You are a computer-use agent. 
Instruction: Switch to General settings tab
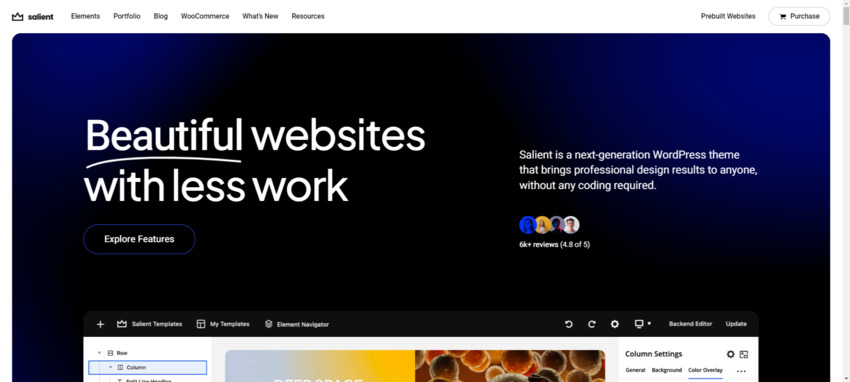[x=635, y=370]
